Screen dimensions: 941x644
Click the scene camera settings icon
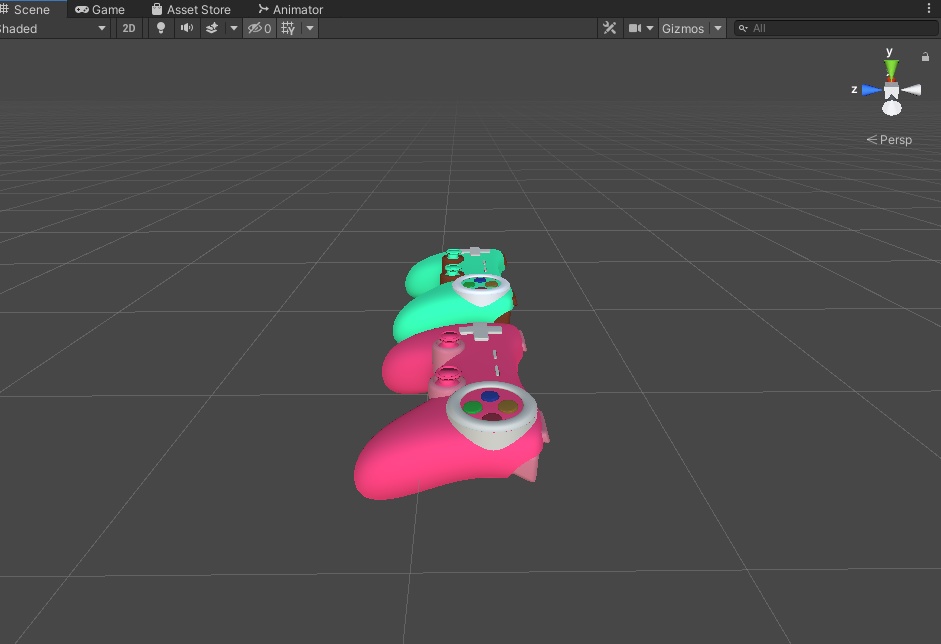[637, 28]
